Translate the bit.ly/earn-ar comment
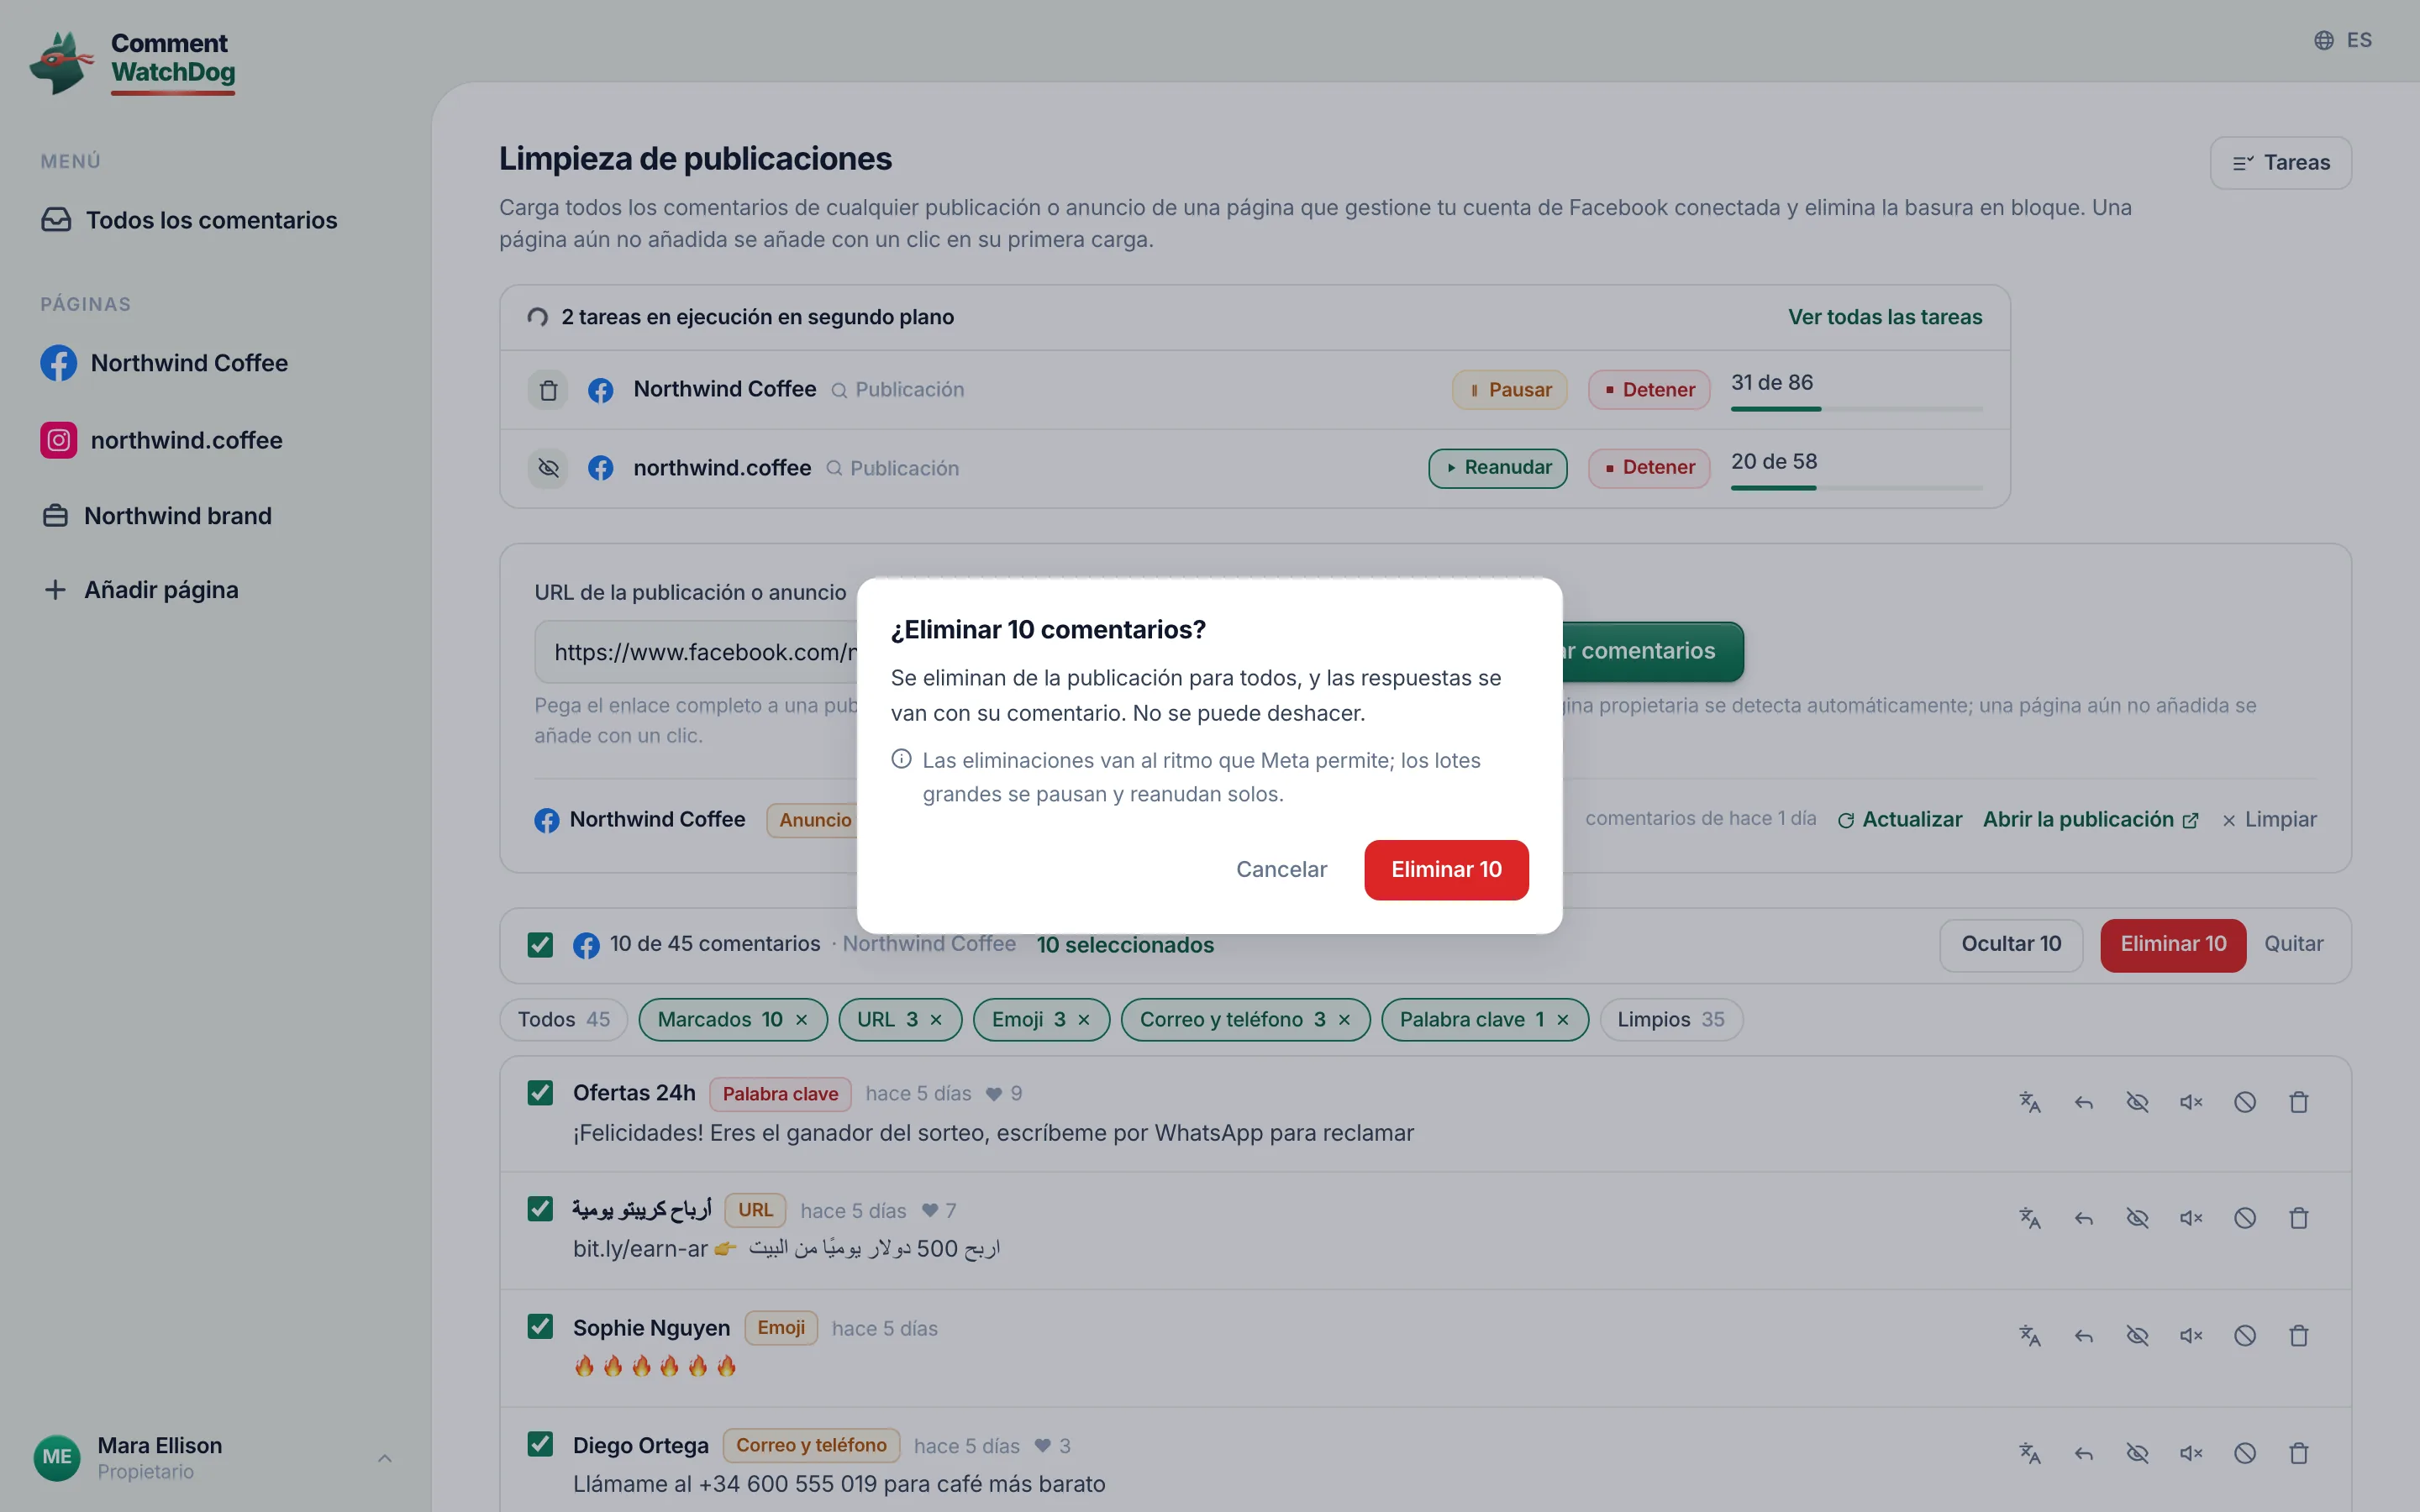 (2029, 1218)
